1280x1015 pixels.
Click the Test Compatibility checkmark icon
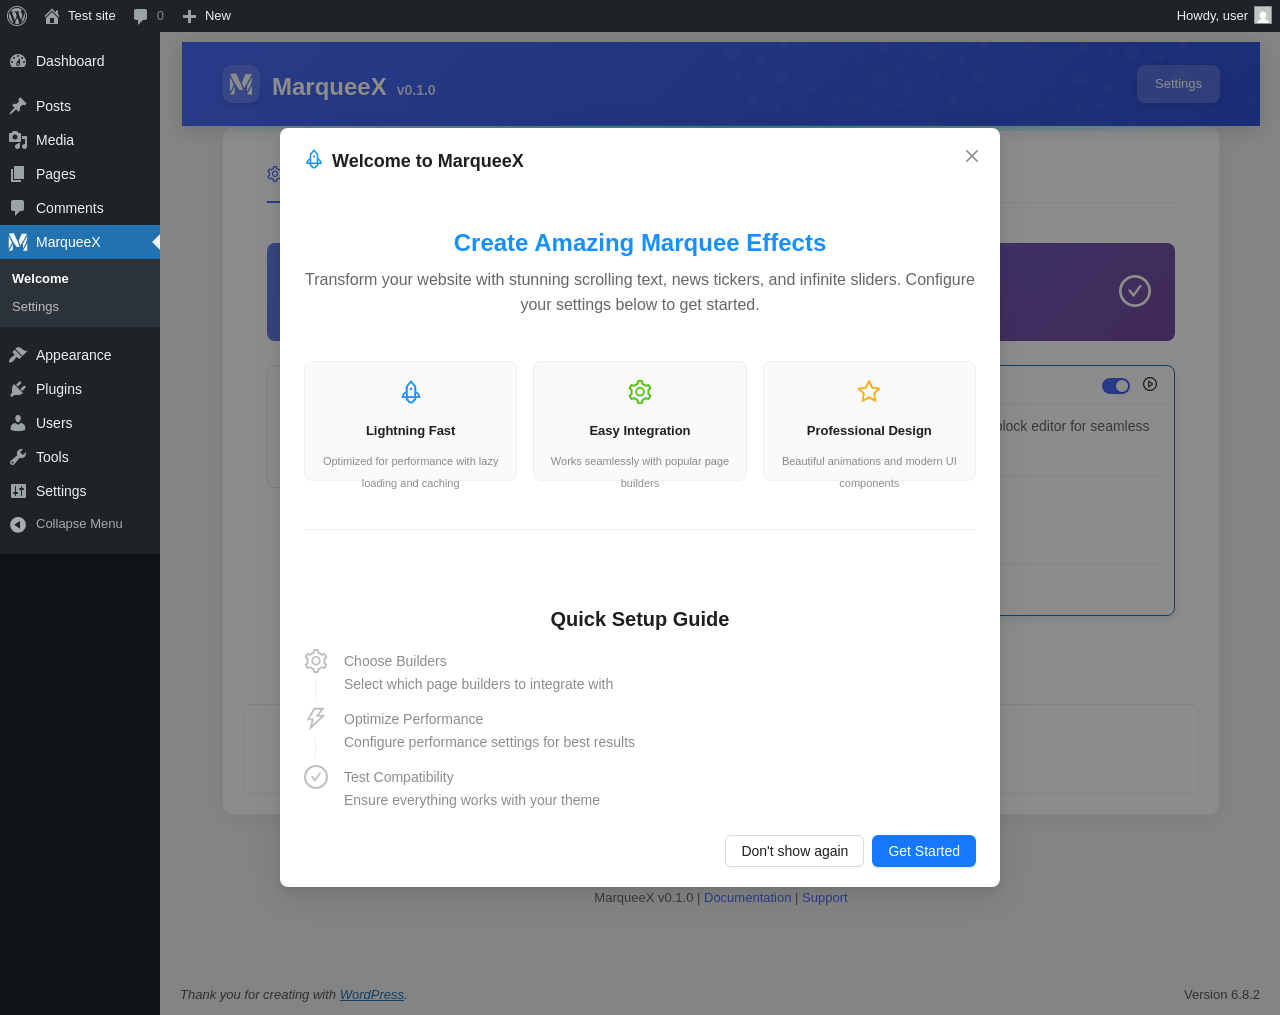pos(316,777)
